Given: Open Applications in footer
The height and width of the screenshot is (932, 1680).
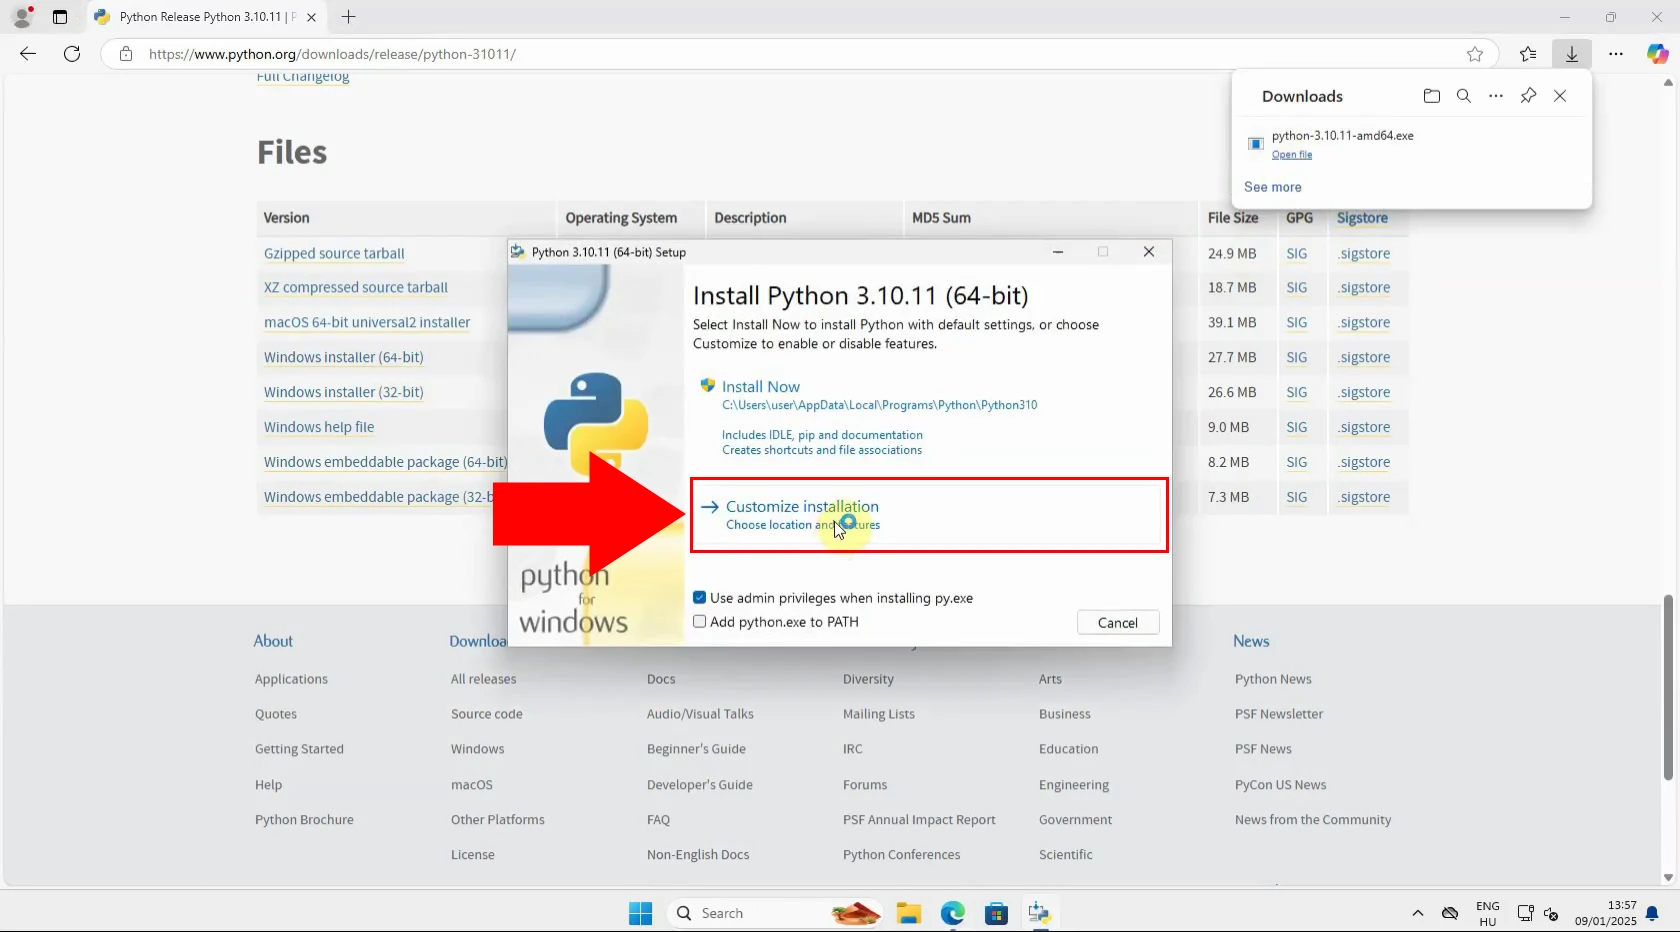Looking at the screenshot, I should (x=291, y=679).
